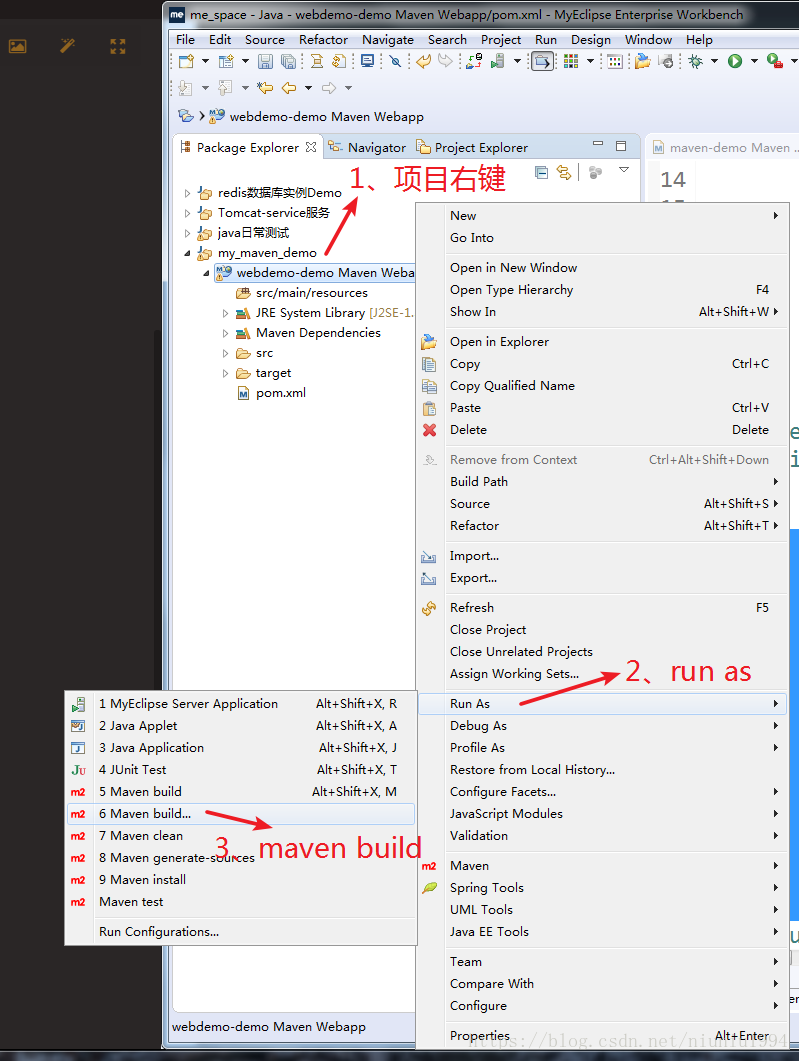Choose Delete in context menu
The height and width of the screenshot is (1061, 799).
602,430
